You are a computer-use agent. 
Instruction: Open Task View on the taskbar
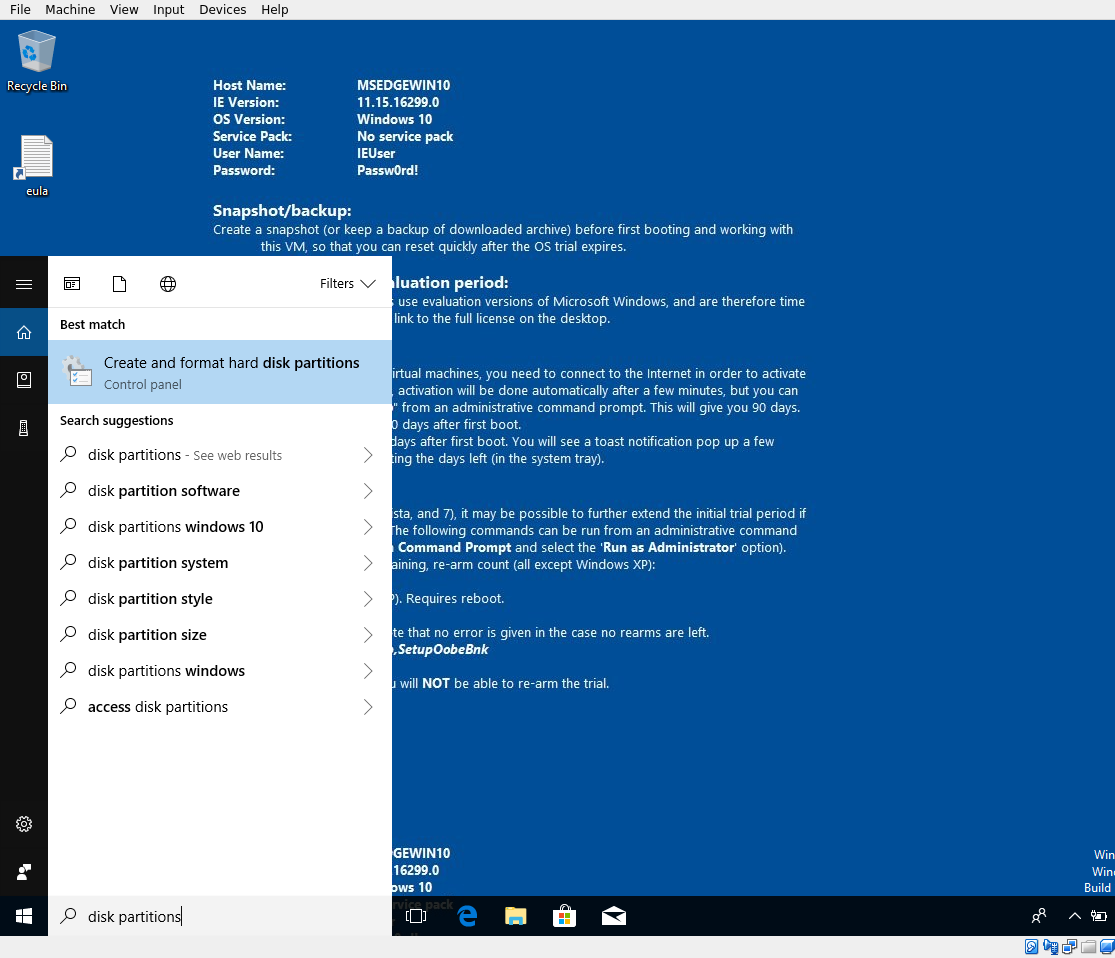416,916
